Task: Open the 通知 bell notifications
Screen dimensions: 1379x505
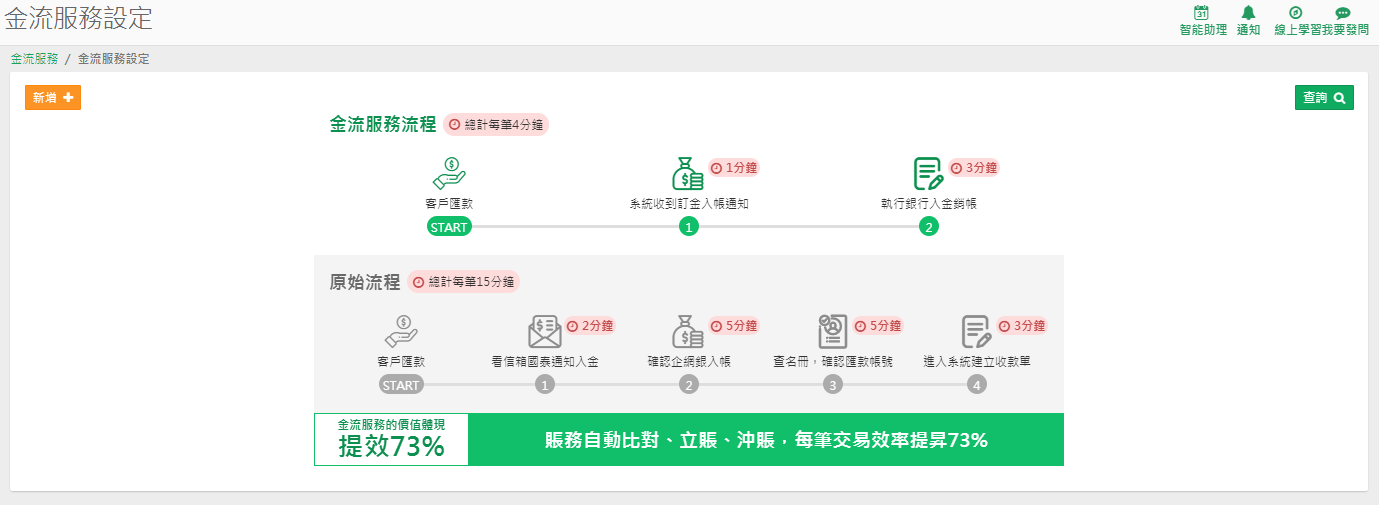Action: tap(1248, 13)
